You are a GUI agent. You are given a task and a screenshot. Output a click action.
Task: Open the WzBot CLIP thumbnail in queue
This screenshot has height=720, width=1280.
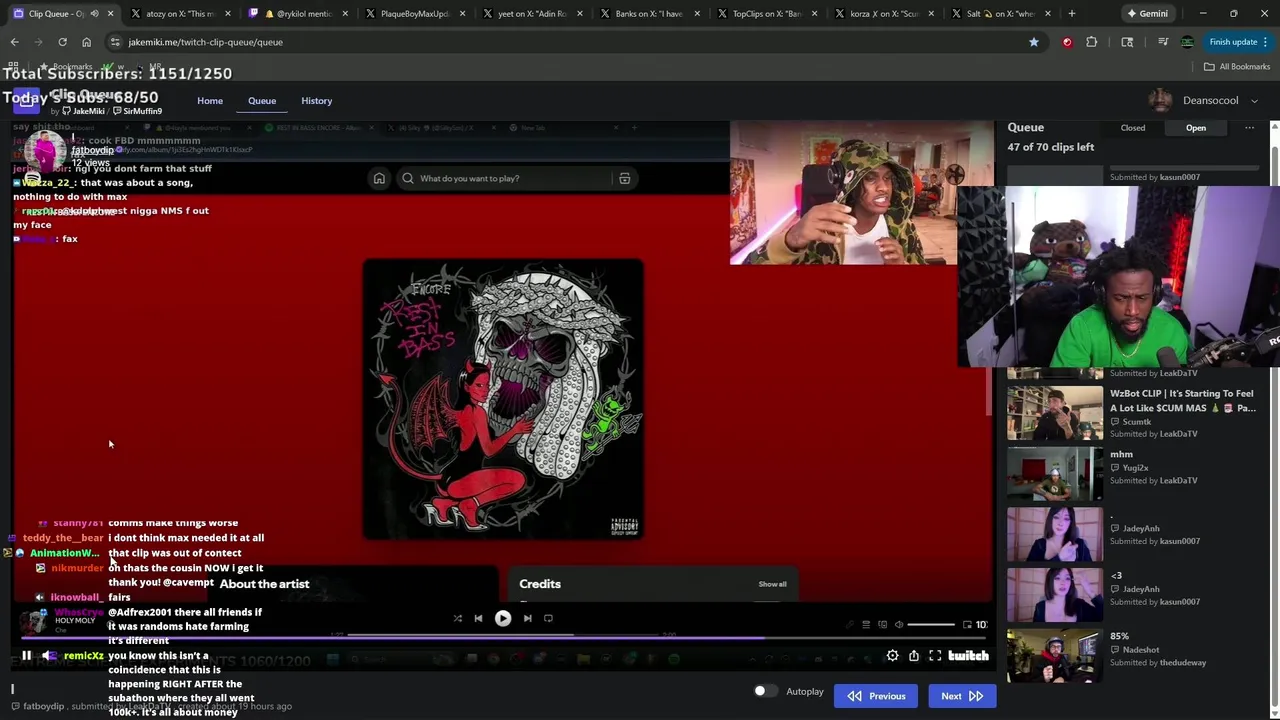tap(1055, 413)
